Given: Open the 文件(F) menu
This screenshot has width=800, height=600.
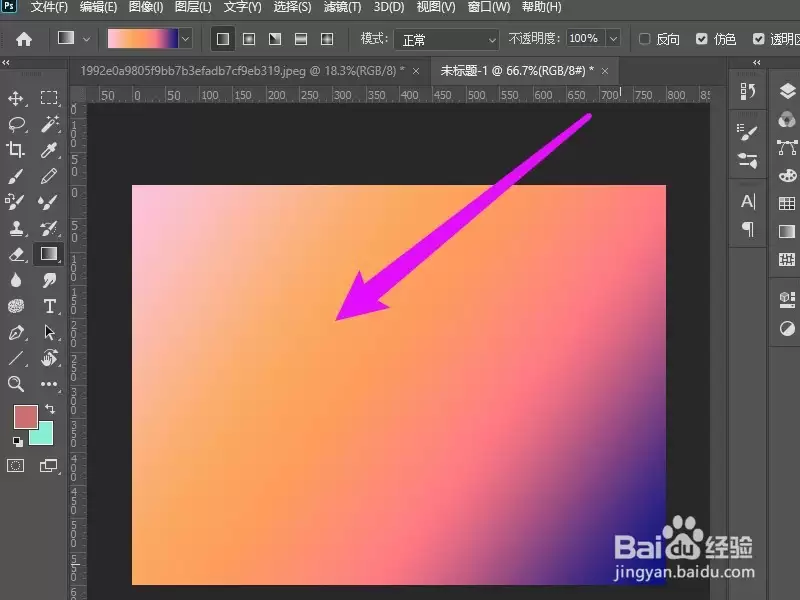Looking at the screenshot, I should coord(49,7).
